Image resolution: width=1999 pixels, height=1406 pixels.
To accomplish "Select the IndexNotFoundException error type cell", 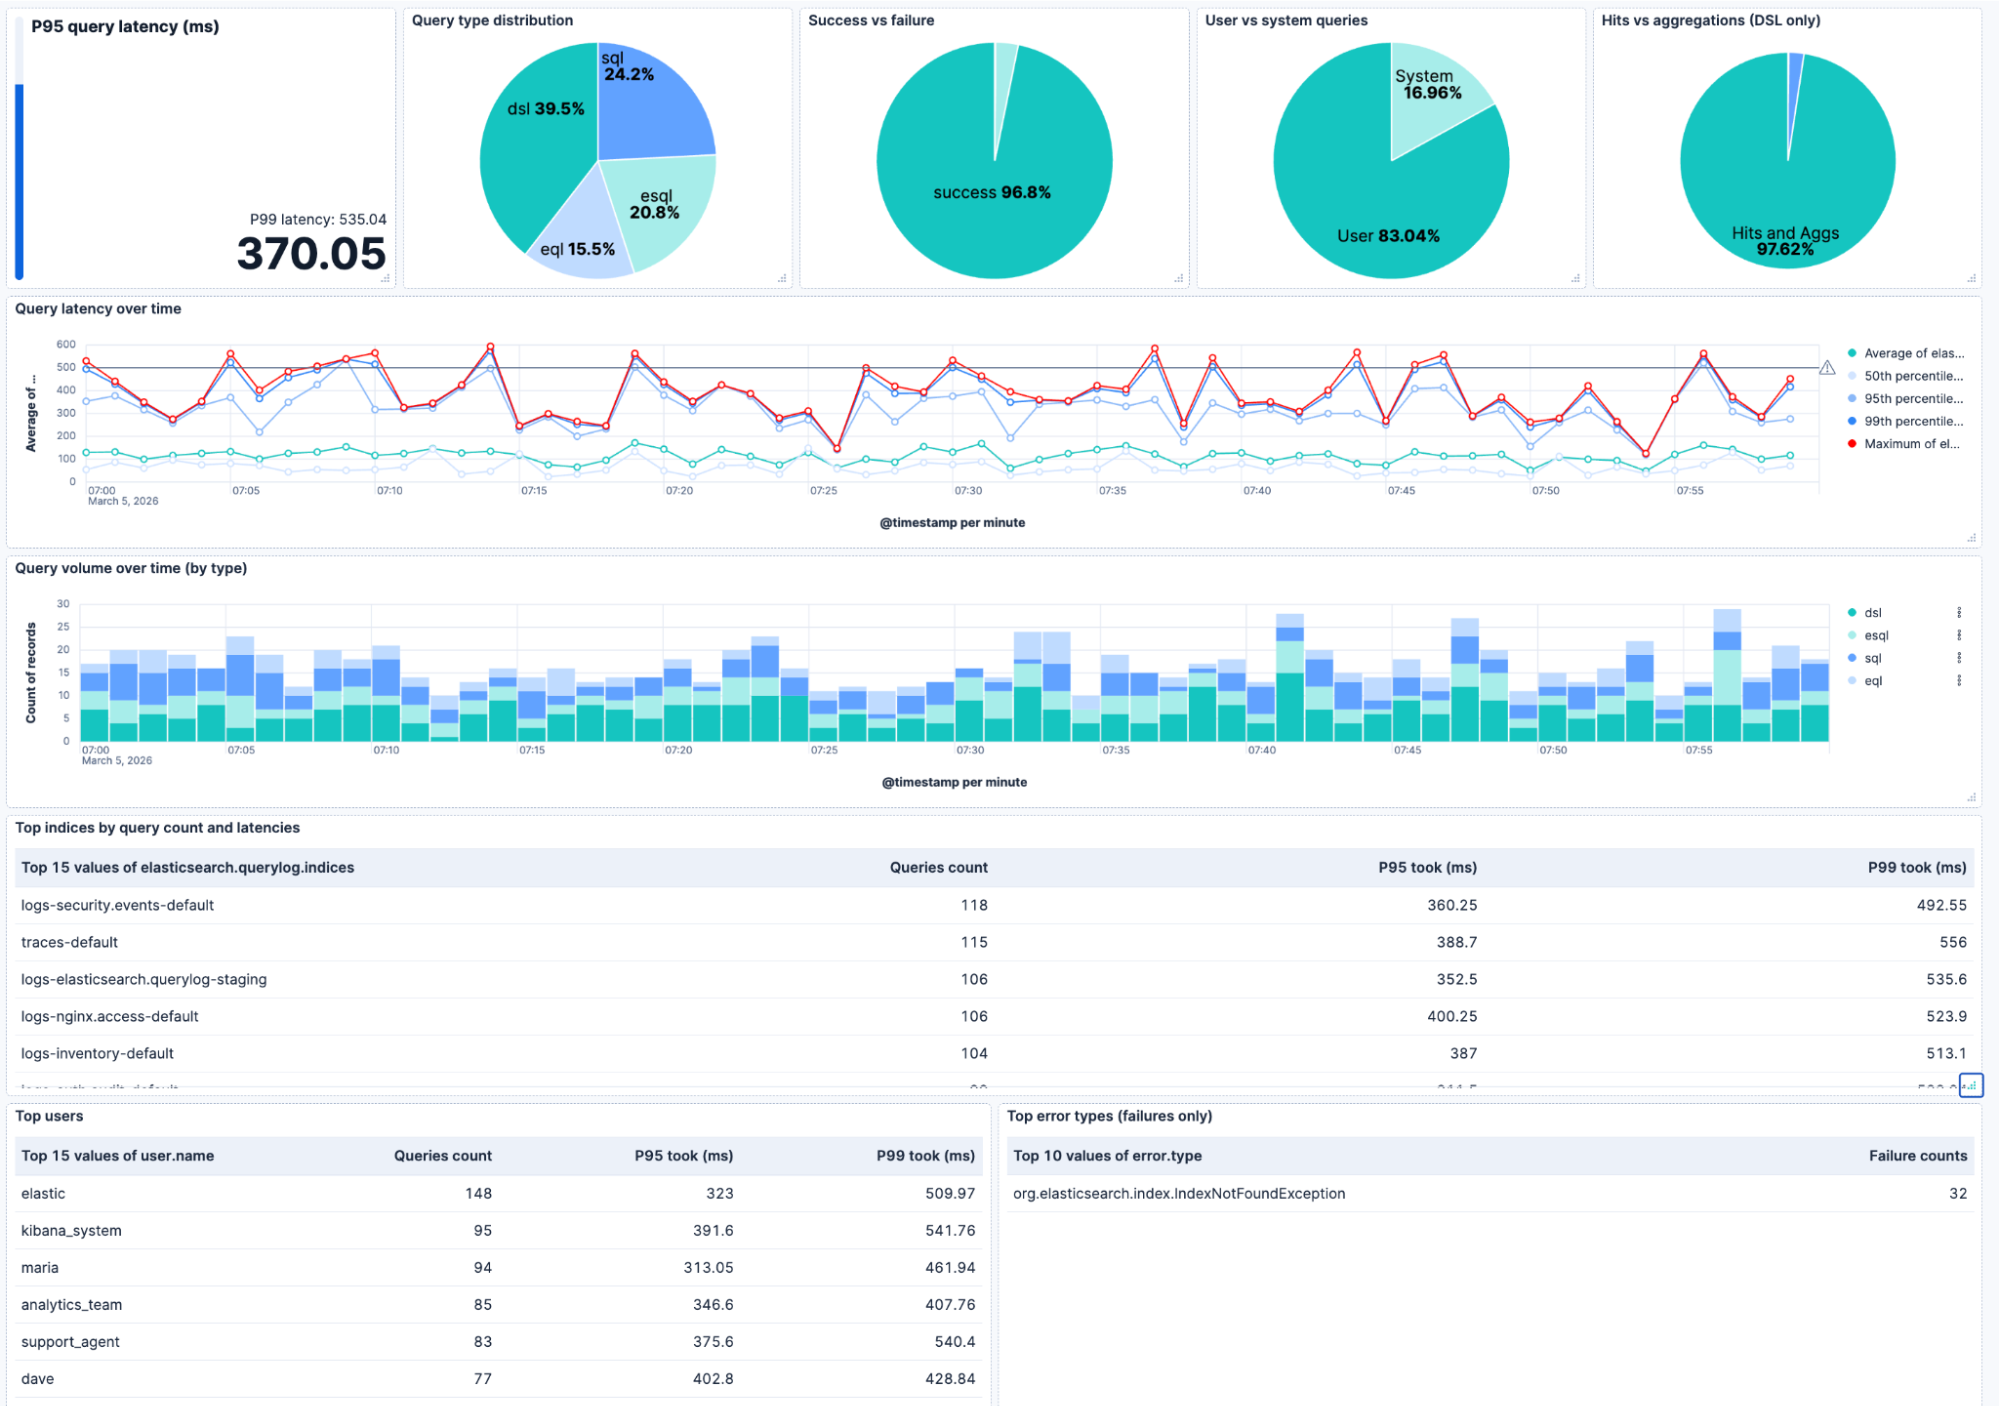I will click(1179, 1193).
